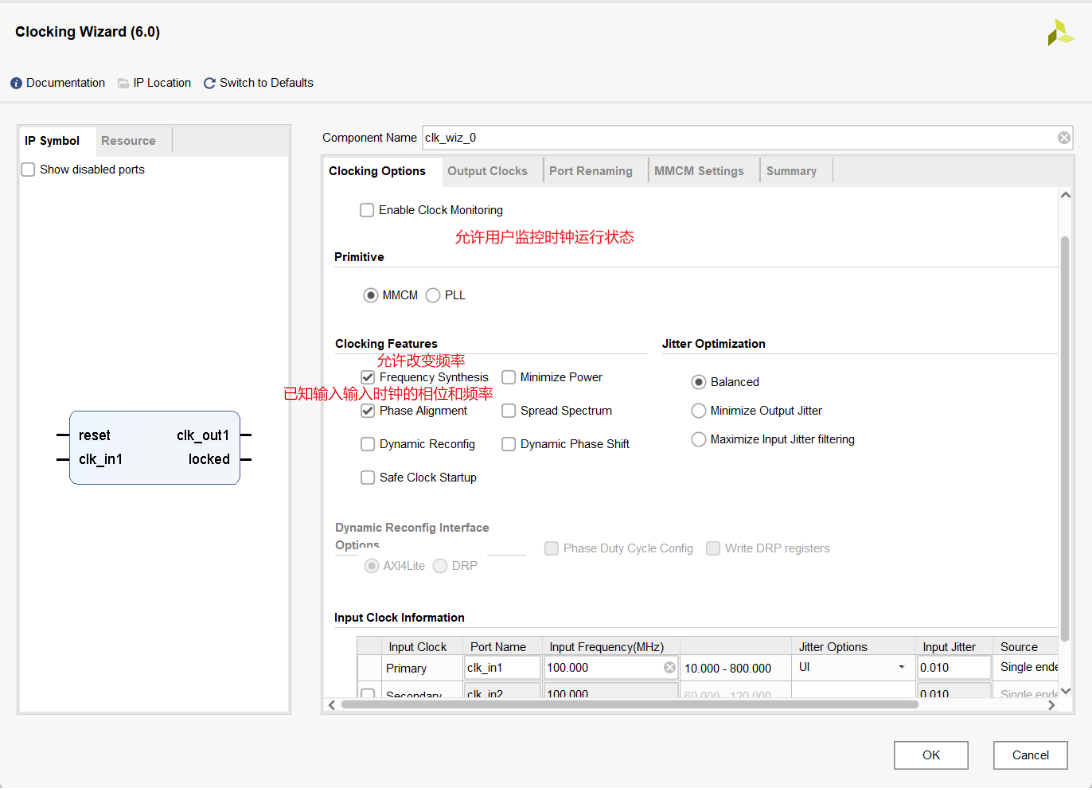Click the Switch to Defaults refresh icon
Screen dimensions: 1092x790
click(x=210, y=83)
